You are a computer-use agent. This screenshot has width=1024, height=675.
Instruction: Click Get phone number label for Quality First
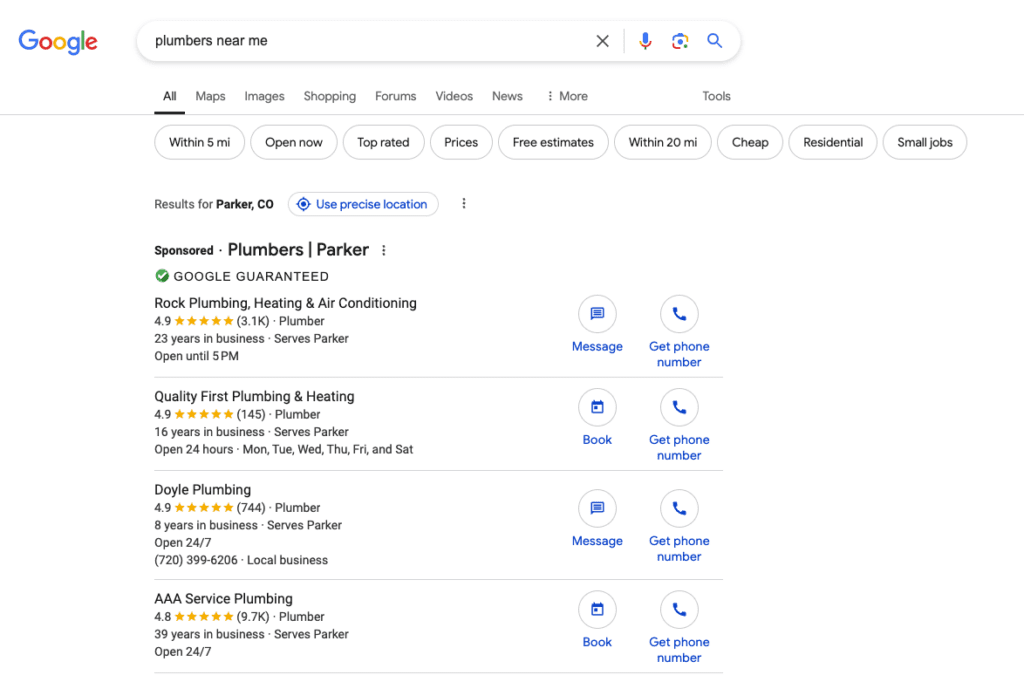[x=679, y=448]
